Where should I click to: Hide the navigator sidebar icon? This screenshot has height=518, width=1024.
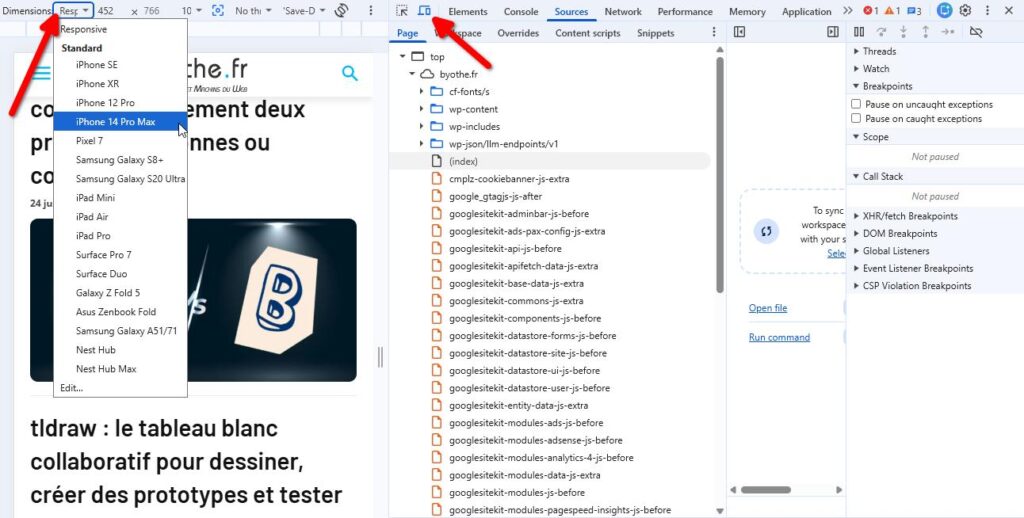point(739,32)
